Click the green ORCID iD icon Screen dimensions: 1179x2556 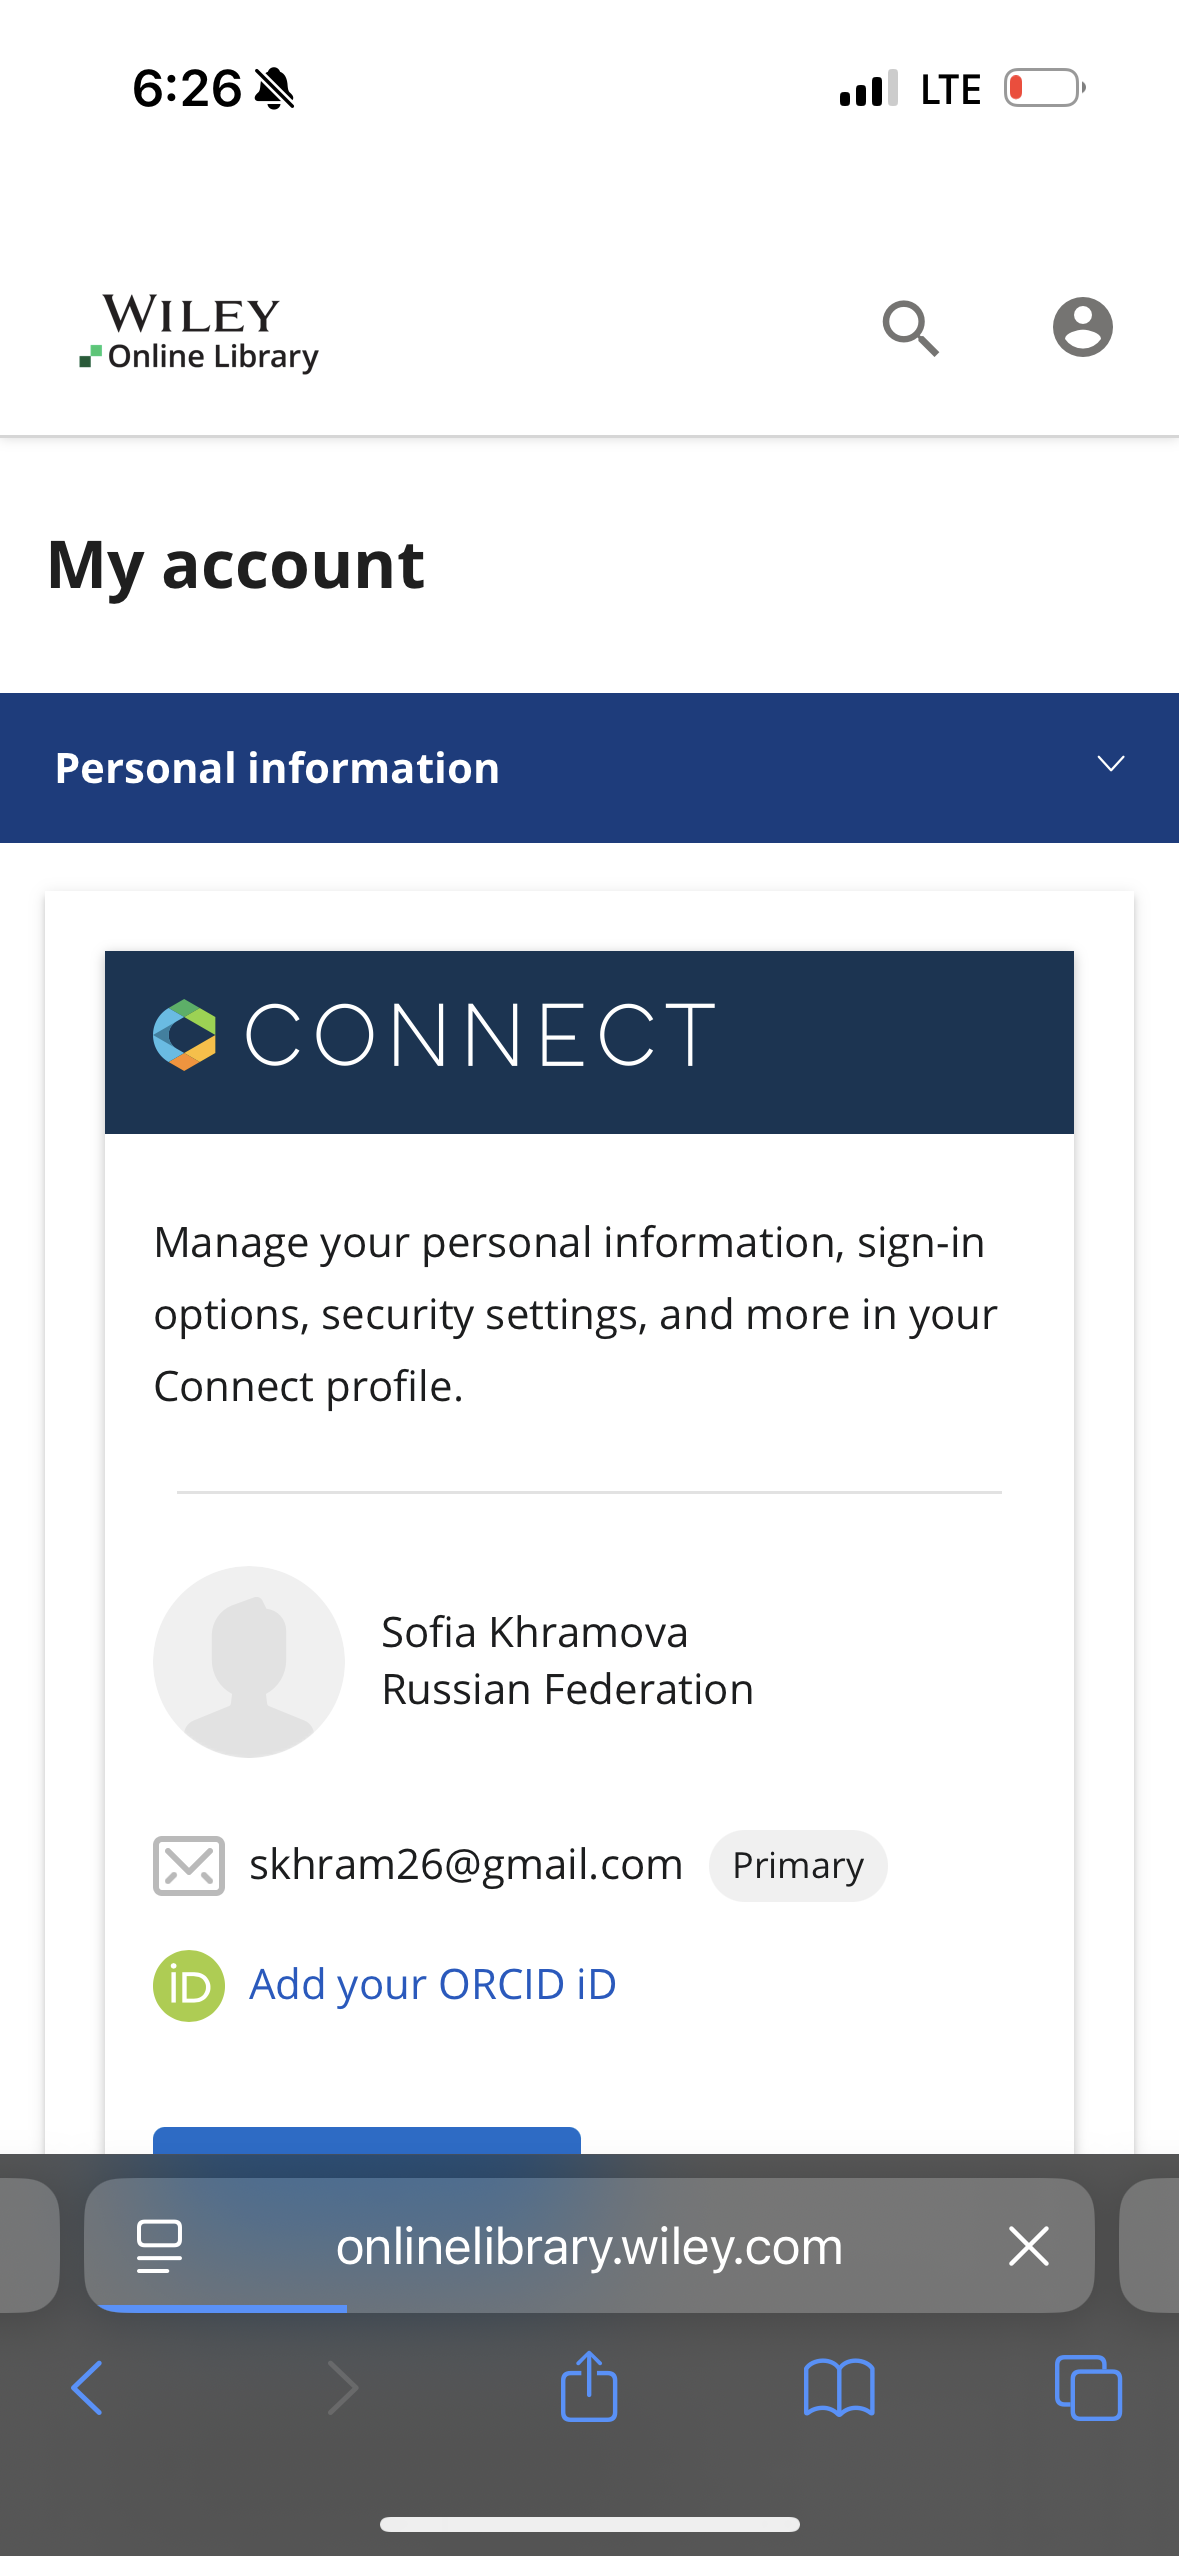click(188, 1985)
